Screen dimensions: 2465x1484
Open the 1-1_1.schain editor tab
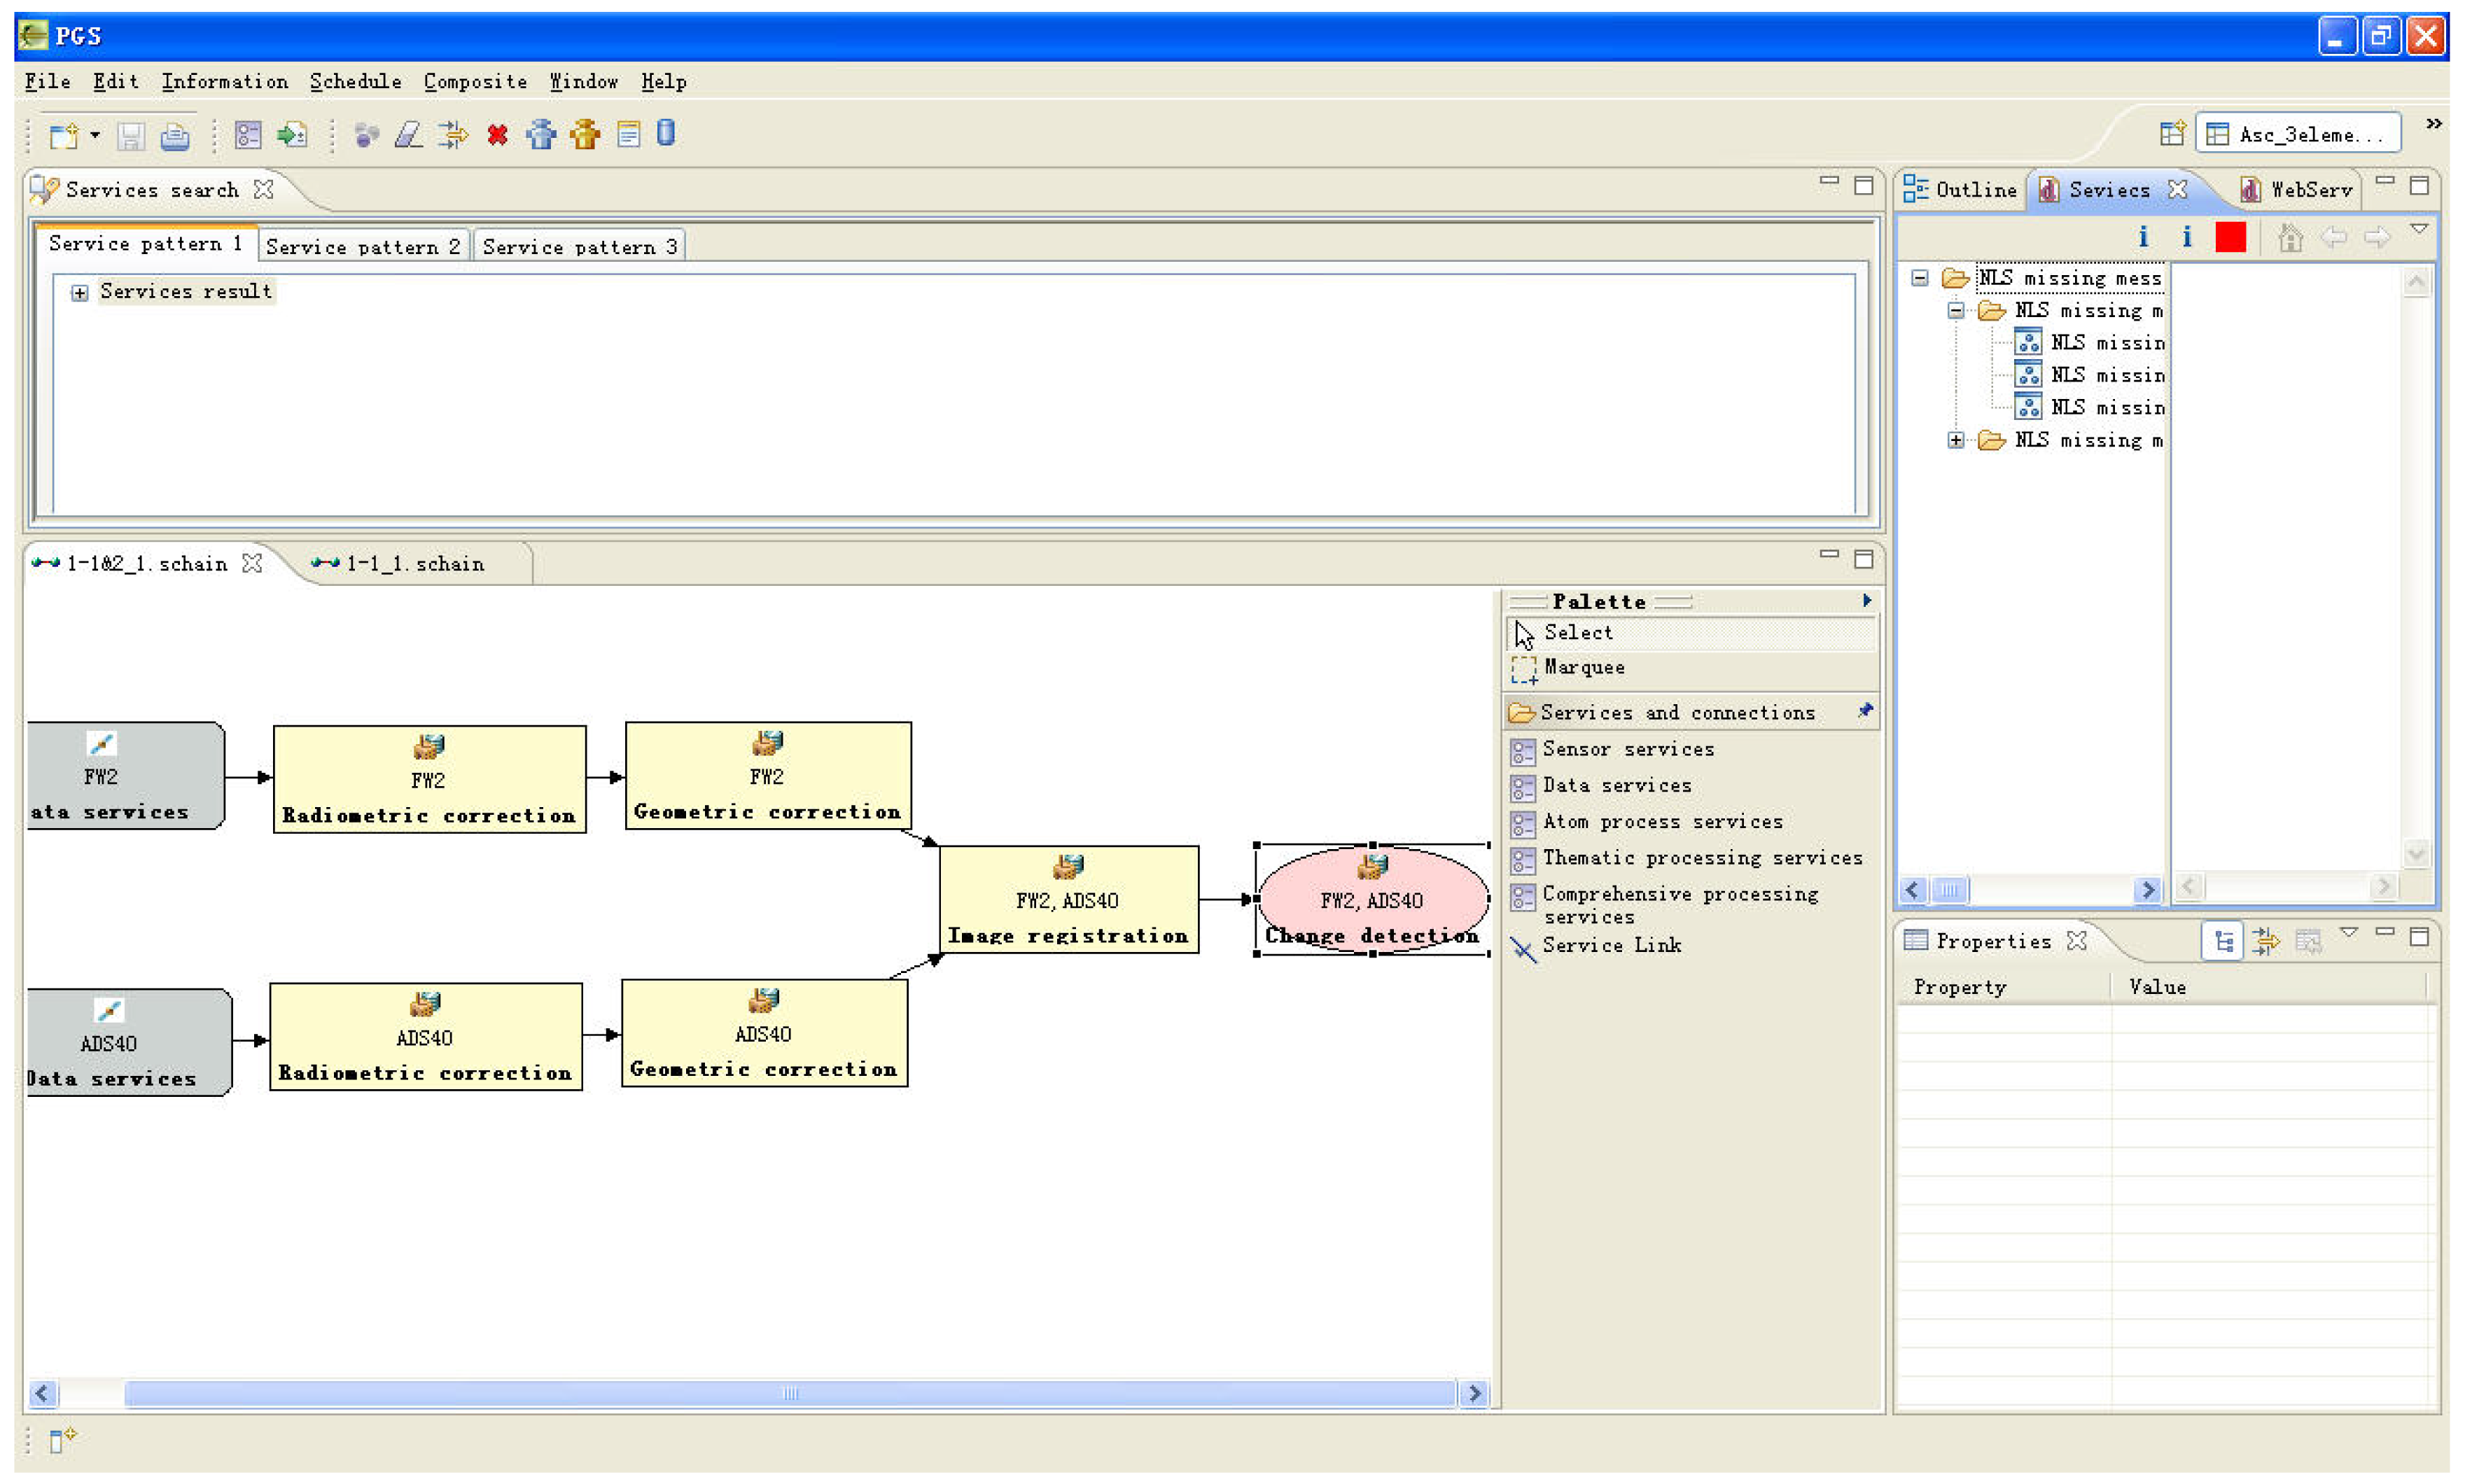tap(415, 564)
